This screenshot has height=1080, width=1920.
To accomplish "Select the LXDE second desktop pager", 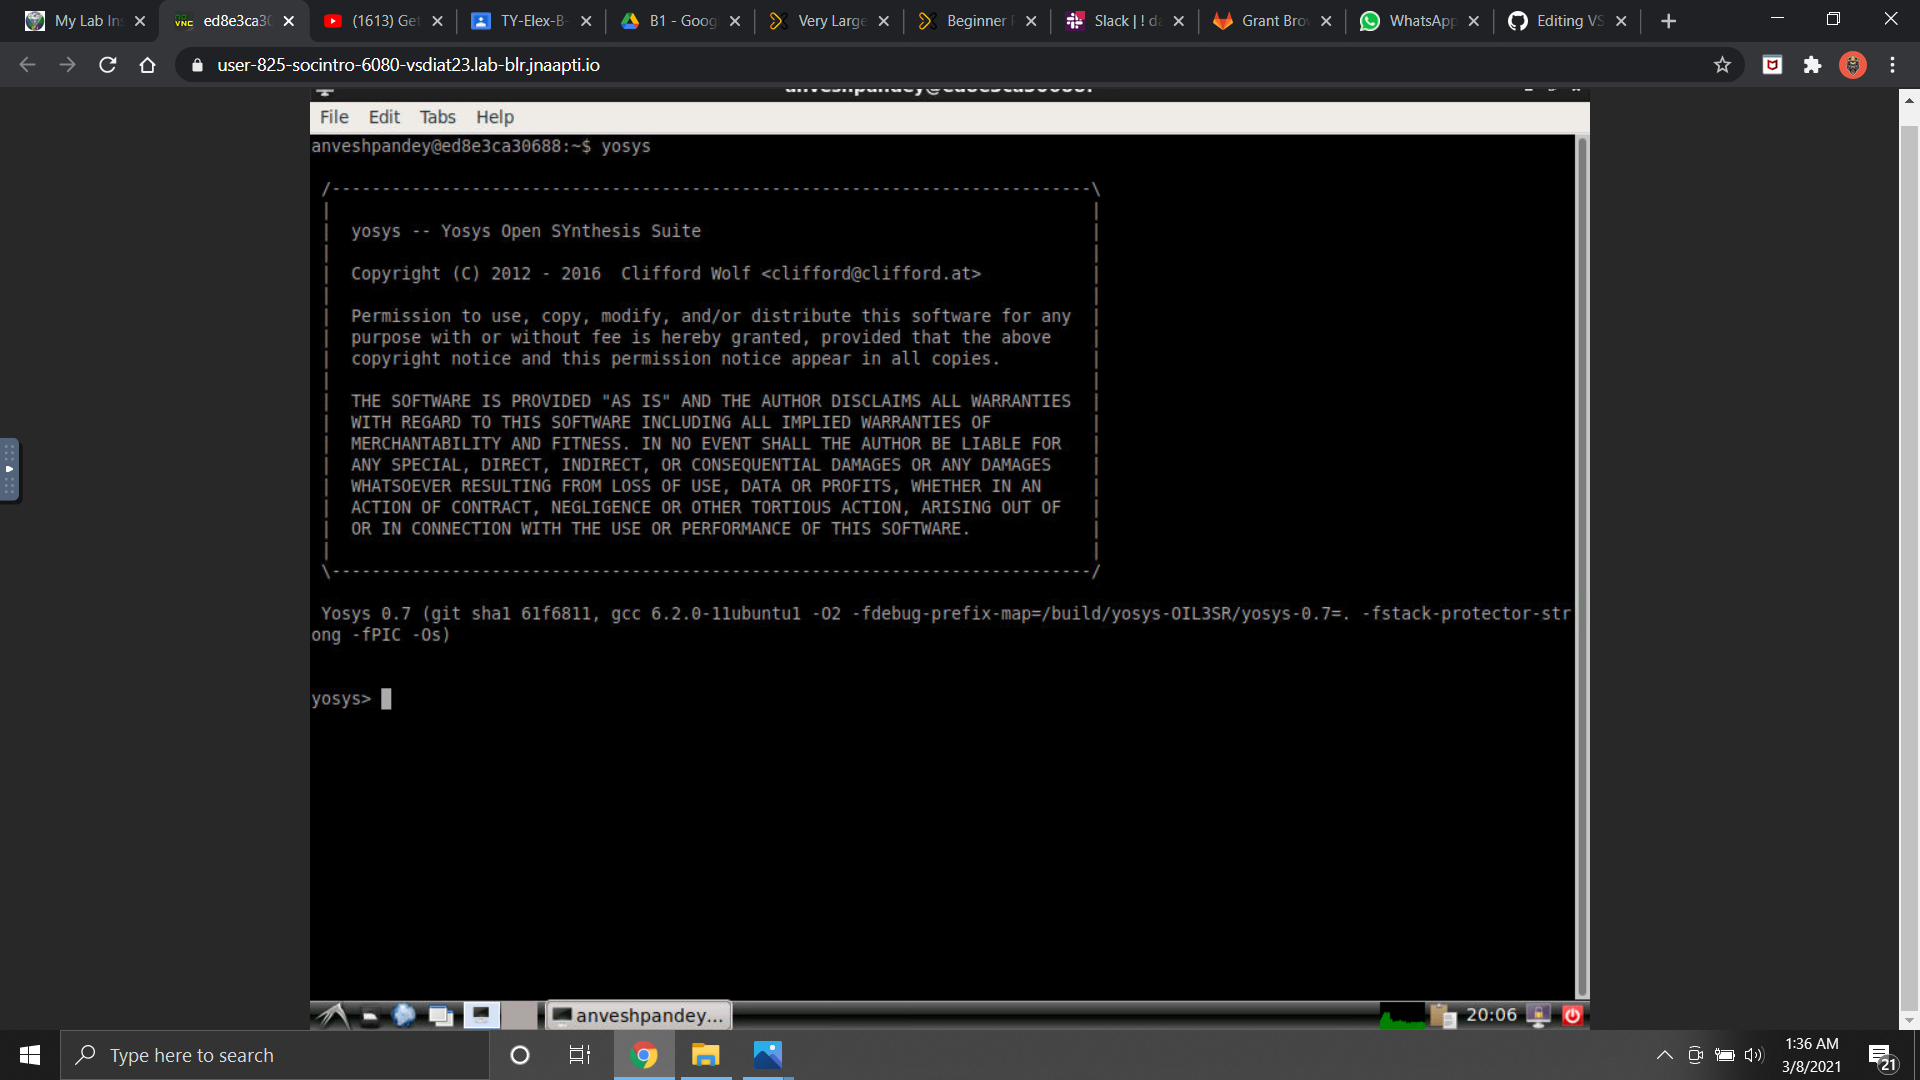I will point(519,1015).
